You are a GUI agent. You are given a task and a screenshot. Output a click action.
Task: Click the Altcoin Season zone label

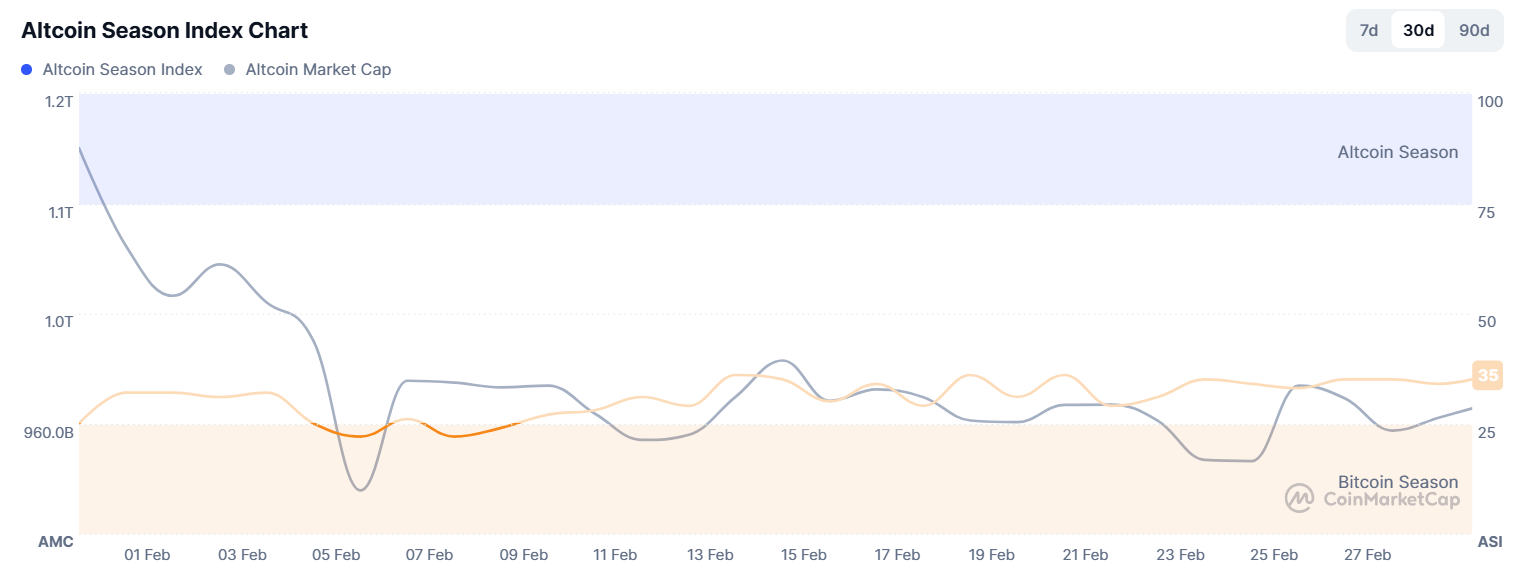point(1397,152)
